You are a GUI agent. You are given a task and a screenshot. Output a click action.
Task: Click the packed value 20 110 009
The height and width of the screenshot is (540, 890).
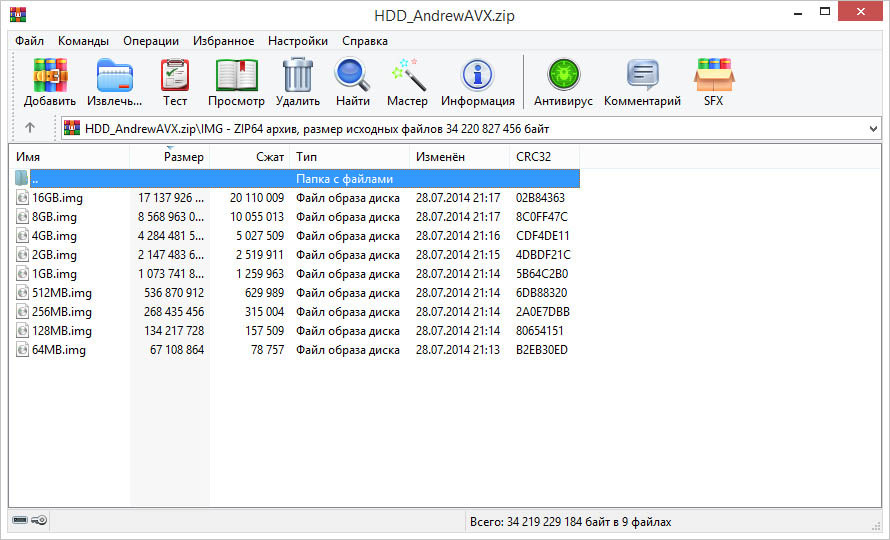pyautogui.click(x=257, y=198)
